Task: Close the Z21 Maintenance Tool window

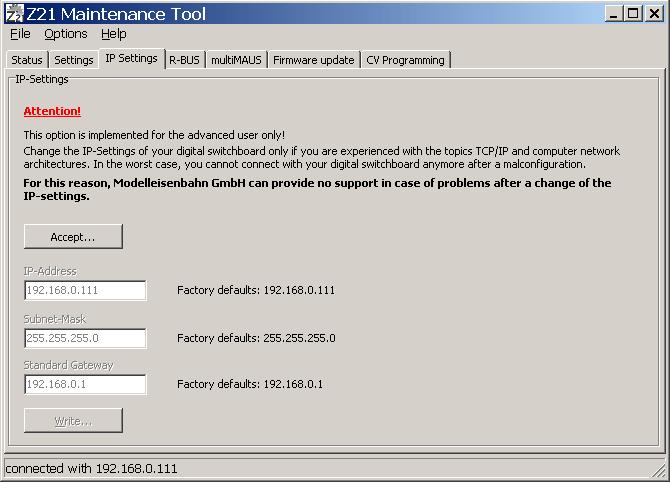Action: (654, 14)
